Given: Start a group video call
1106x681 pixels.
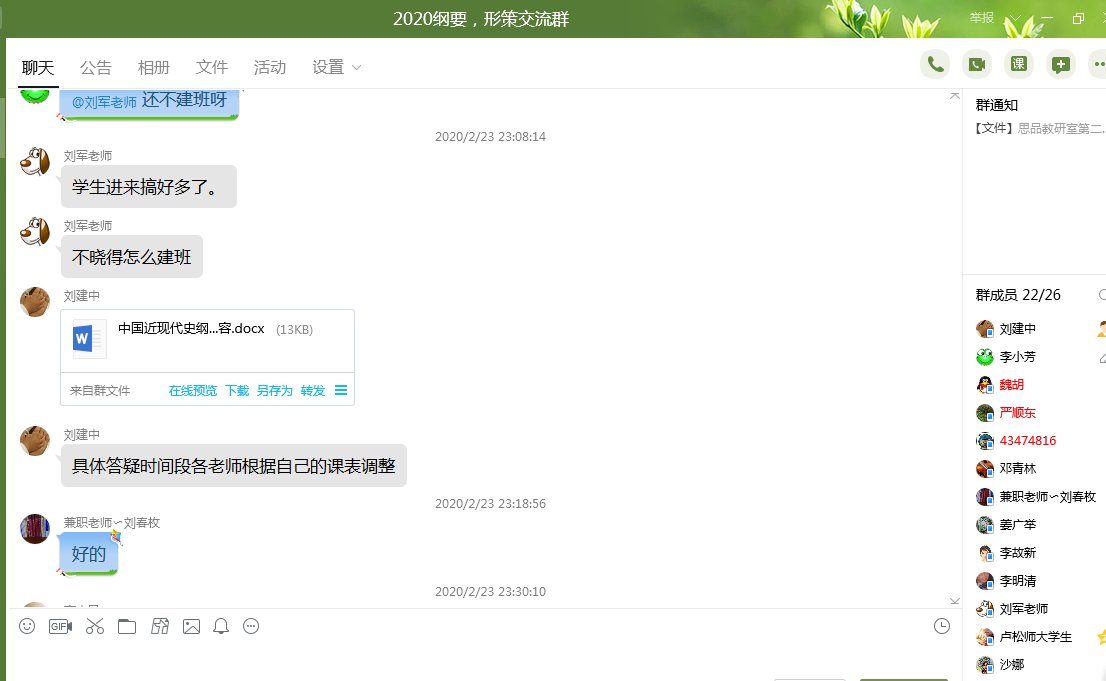Looking at the screenshot, I should click(977, 64).
